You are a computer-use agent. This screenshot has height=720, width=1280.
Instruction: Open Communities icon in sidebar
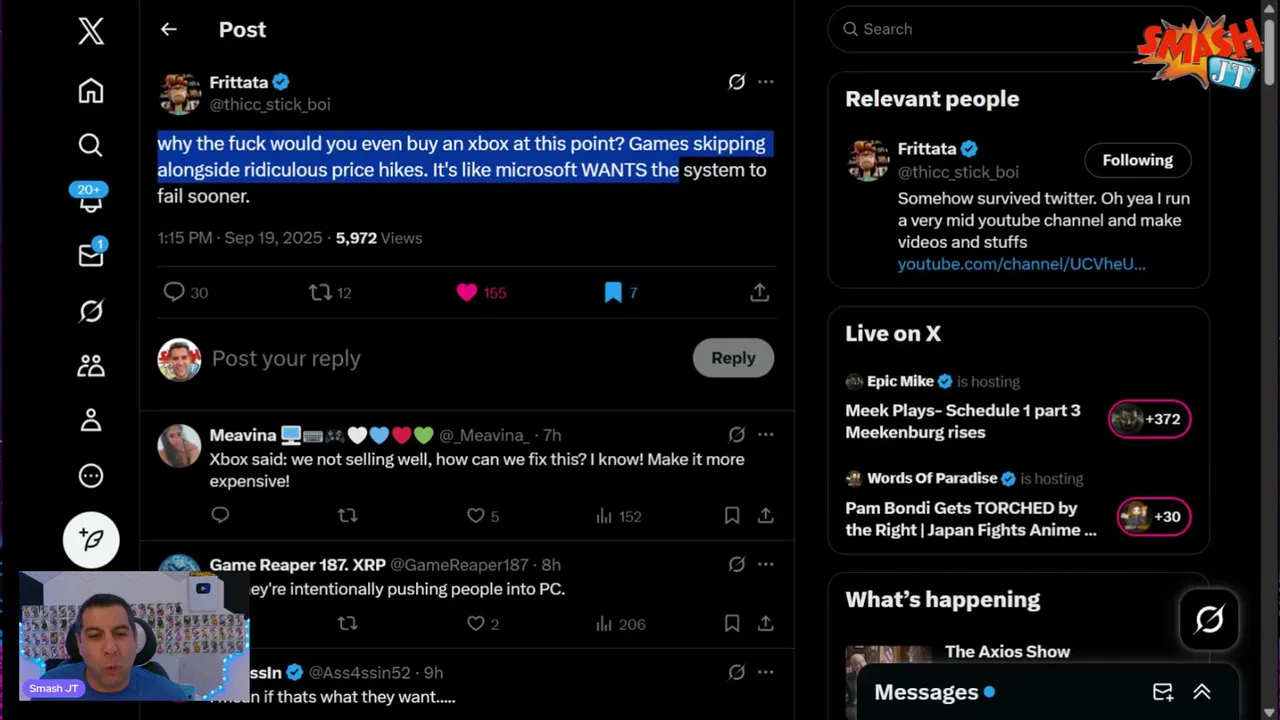[x=91, y=366]
